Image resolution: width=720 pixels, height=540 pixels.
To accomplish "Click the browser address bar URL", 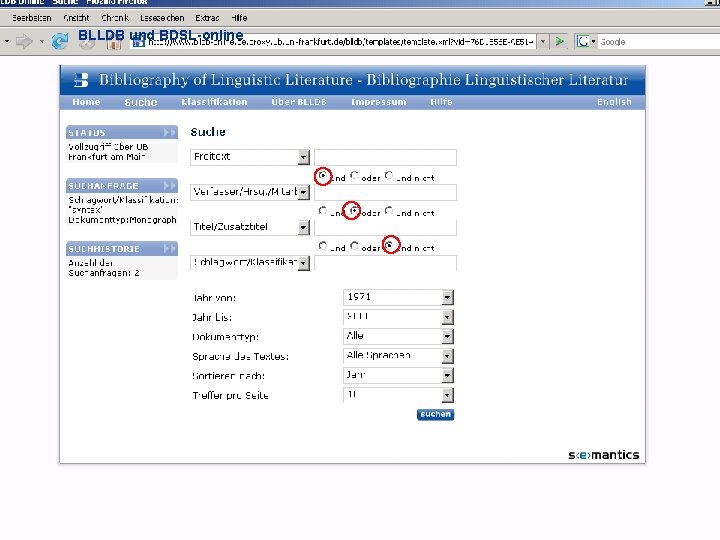I will (340, 42).
